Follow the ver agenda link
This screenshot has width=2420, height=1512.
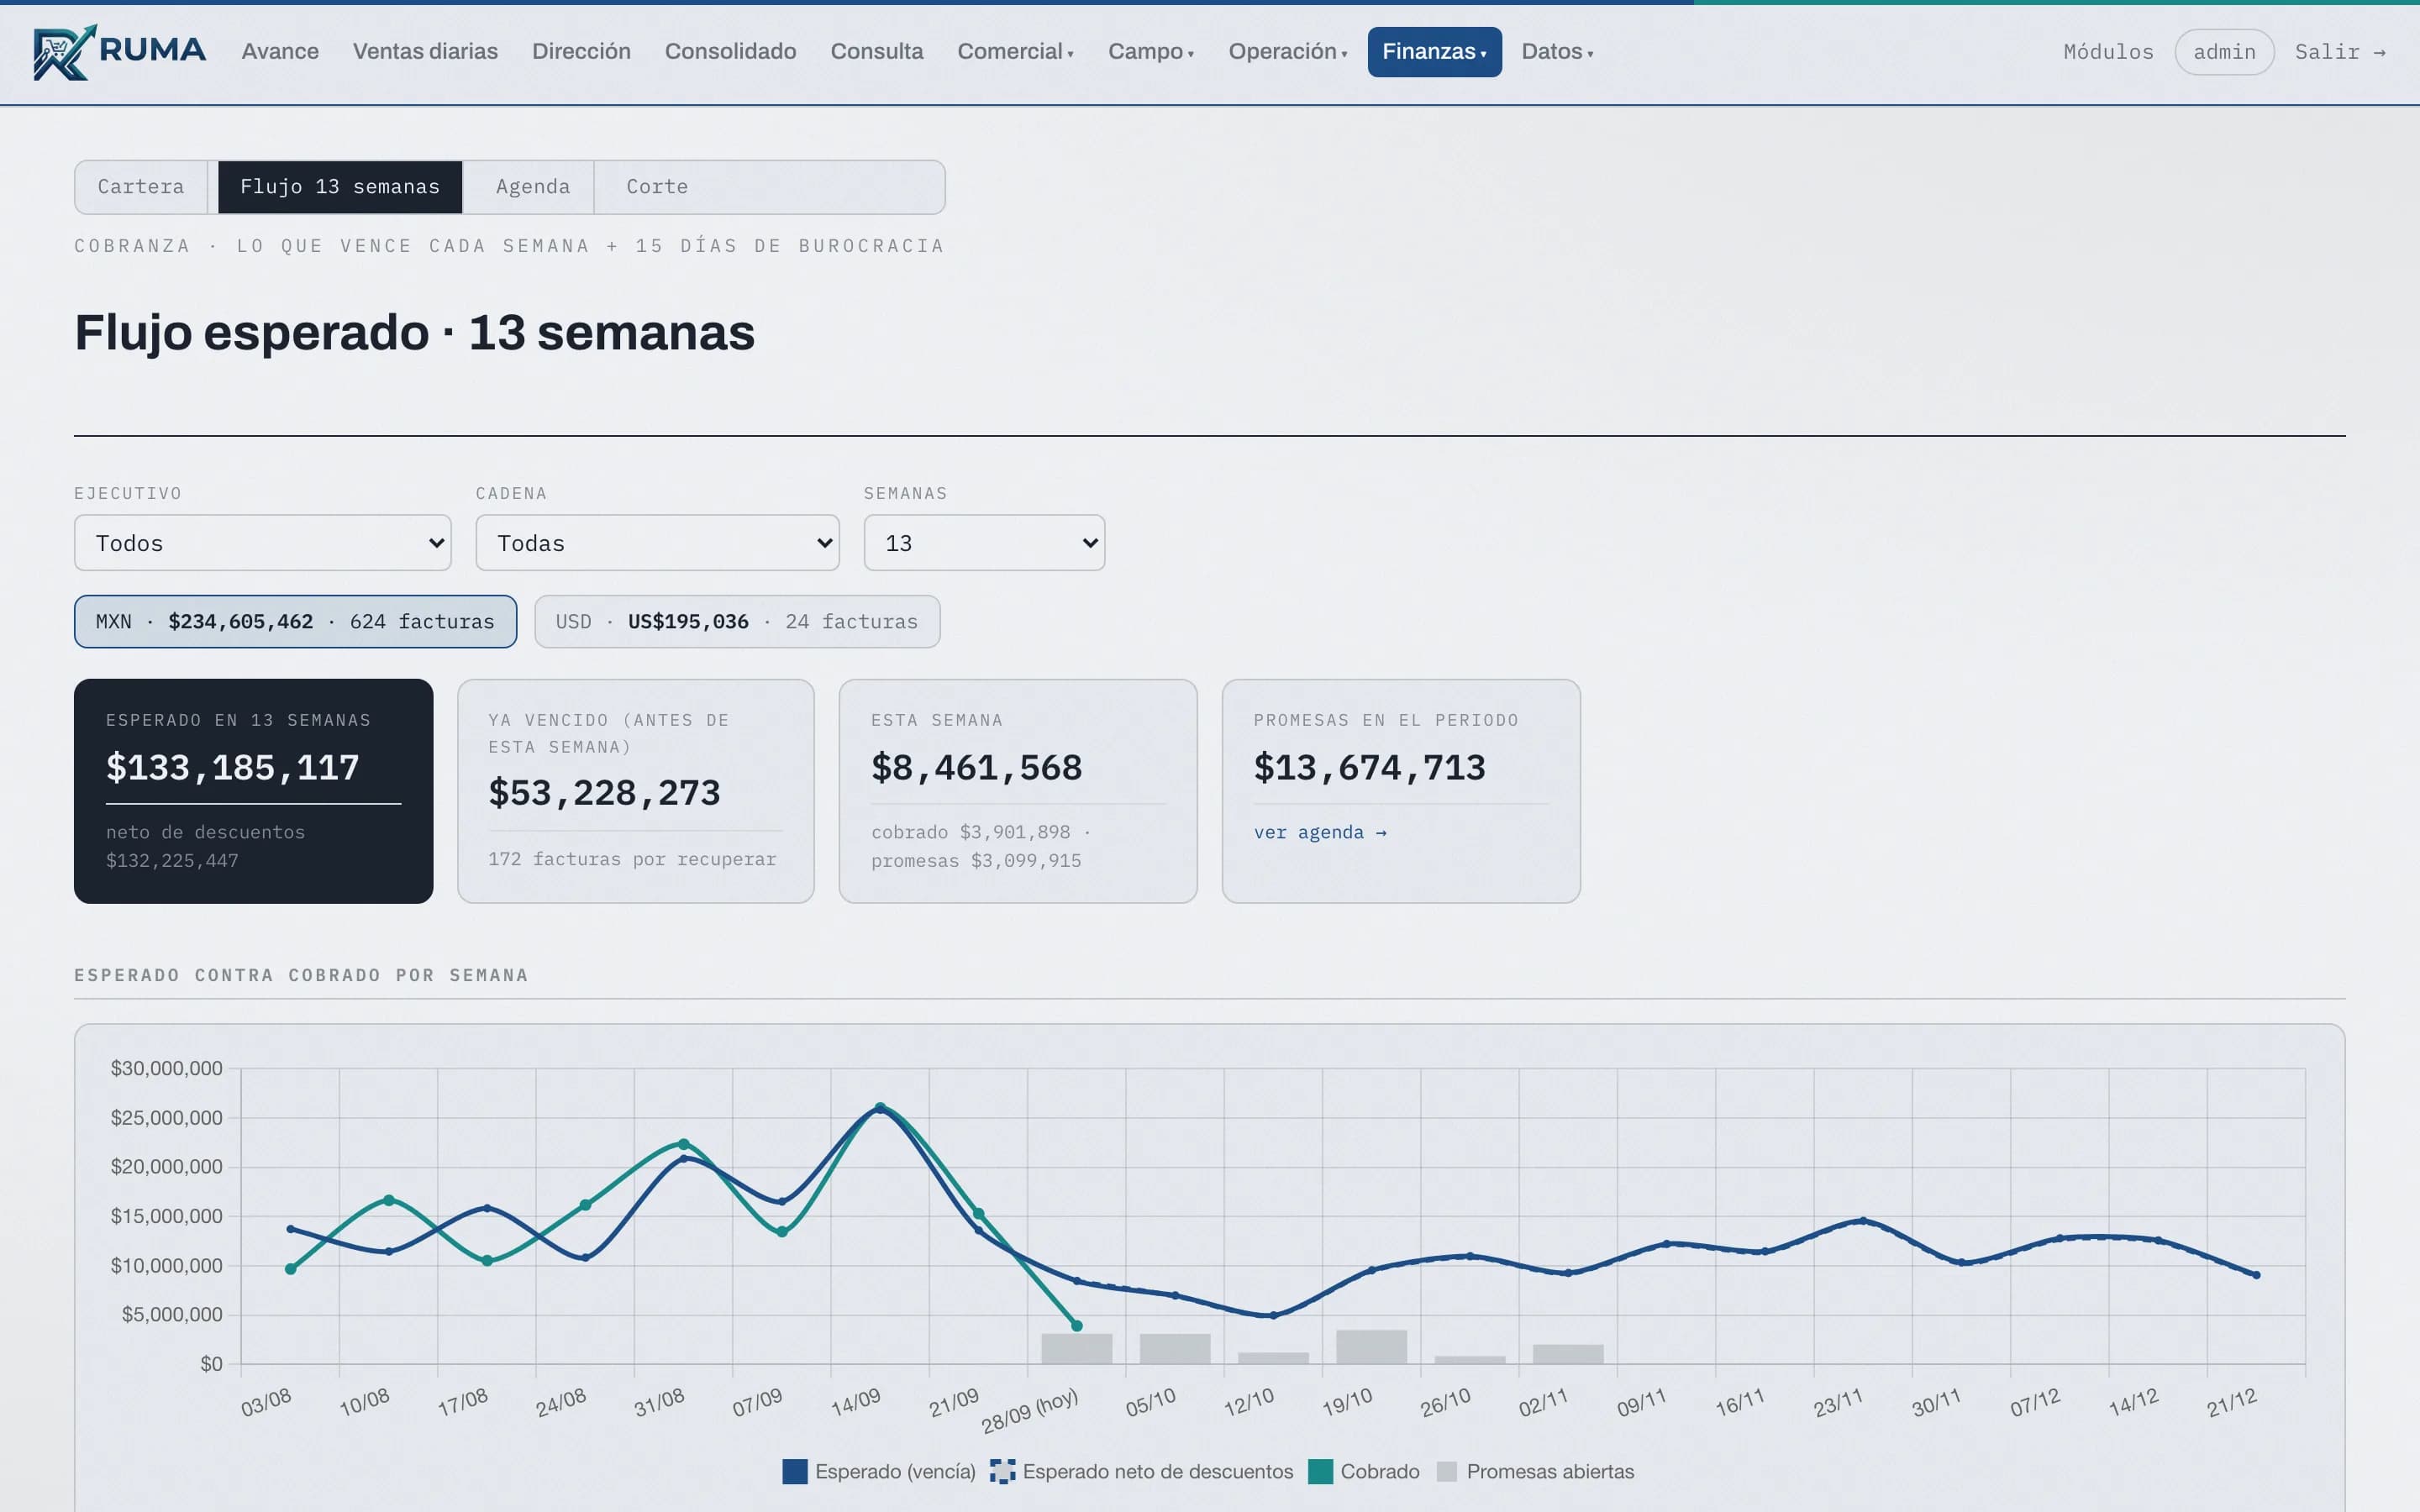click(1320, 832)
